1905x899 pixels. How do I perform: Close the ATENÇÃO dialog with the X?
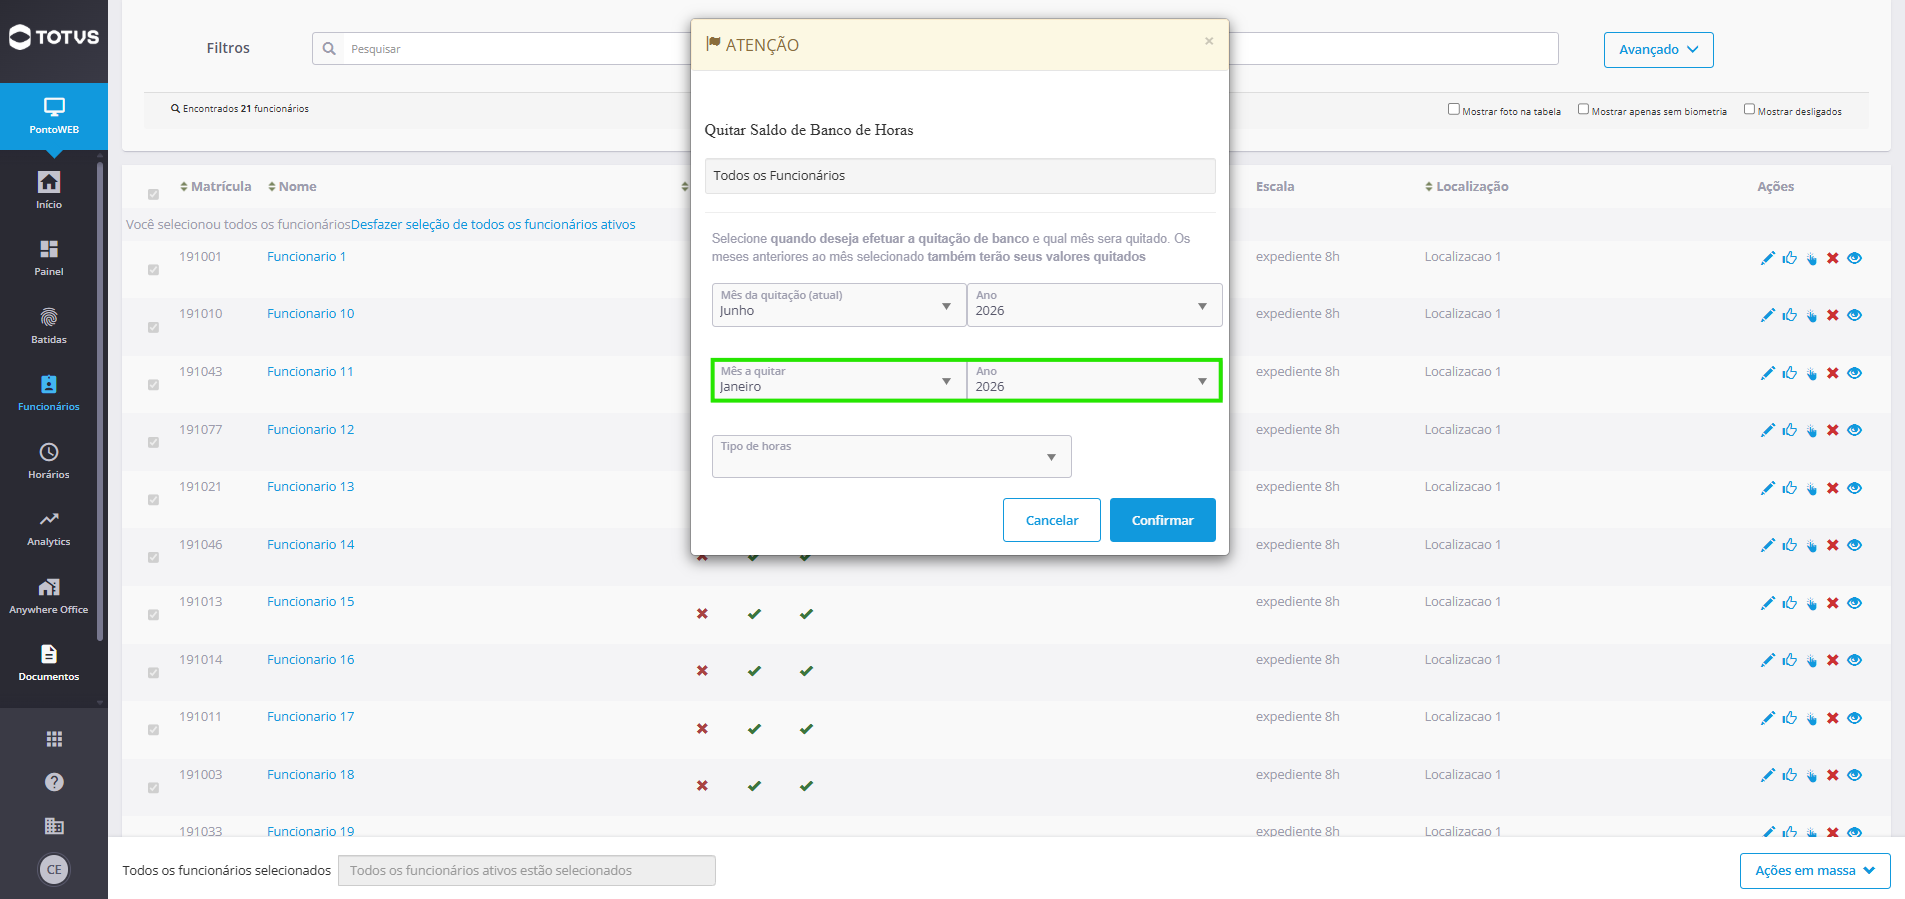(x=1209, y=41)
